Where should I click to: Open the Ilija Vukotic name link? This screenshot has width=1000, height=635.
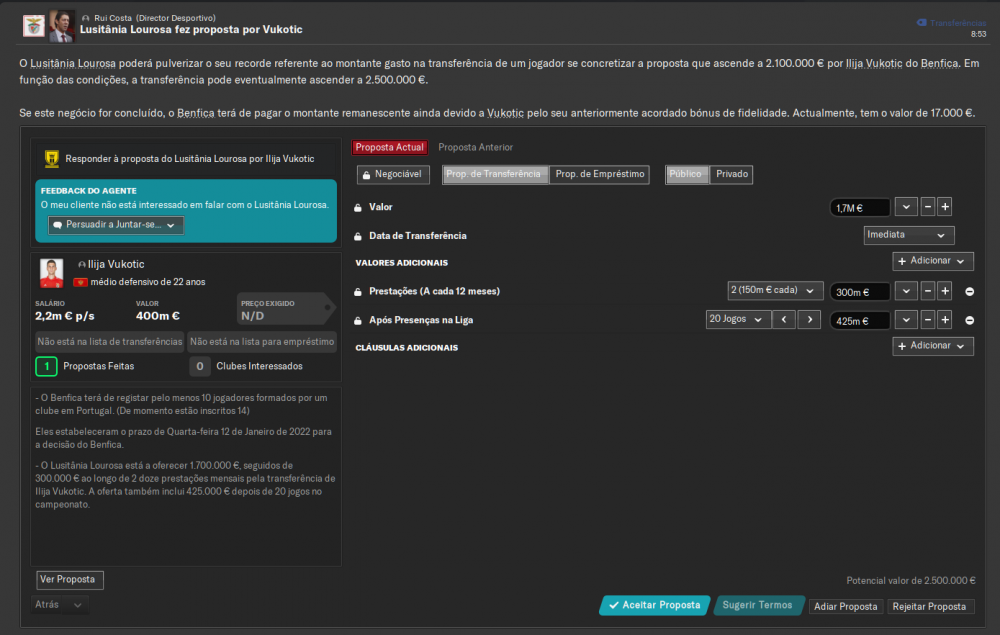[x=115, y=264]
